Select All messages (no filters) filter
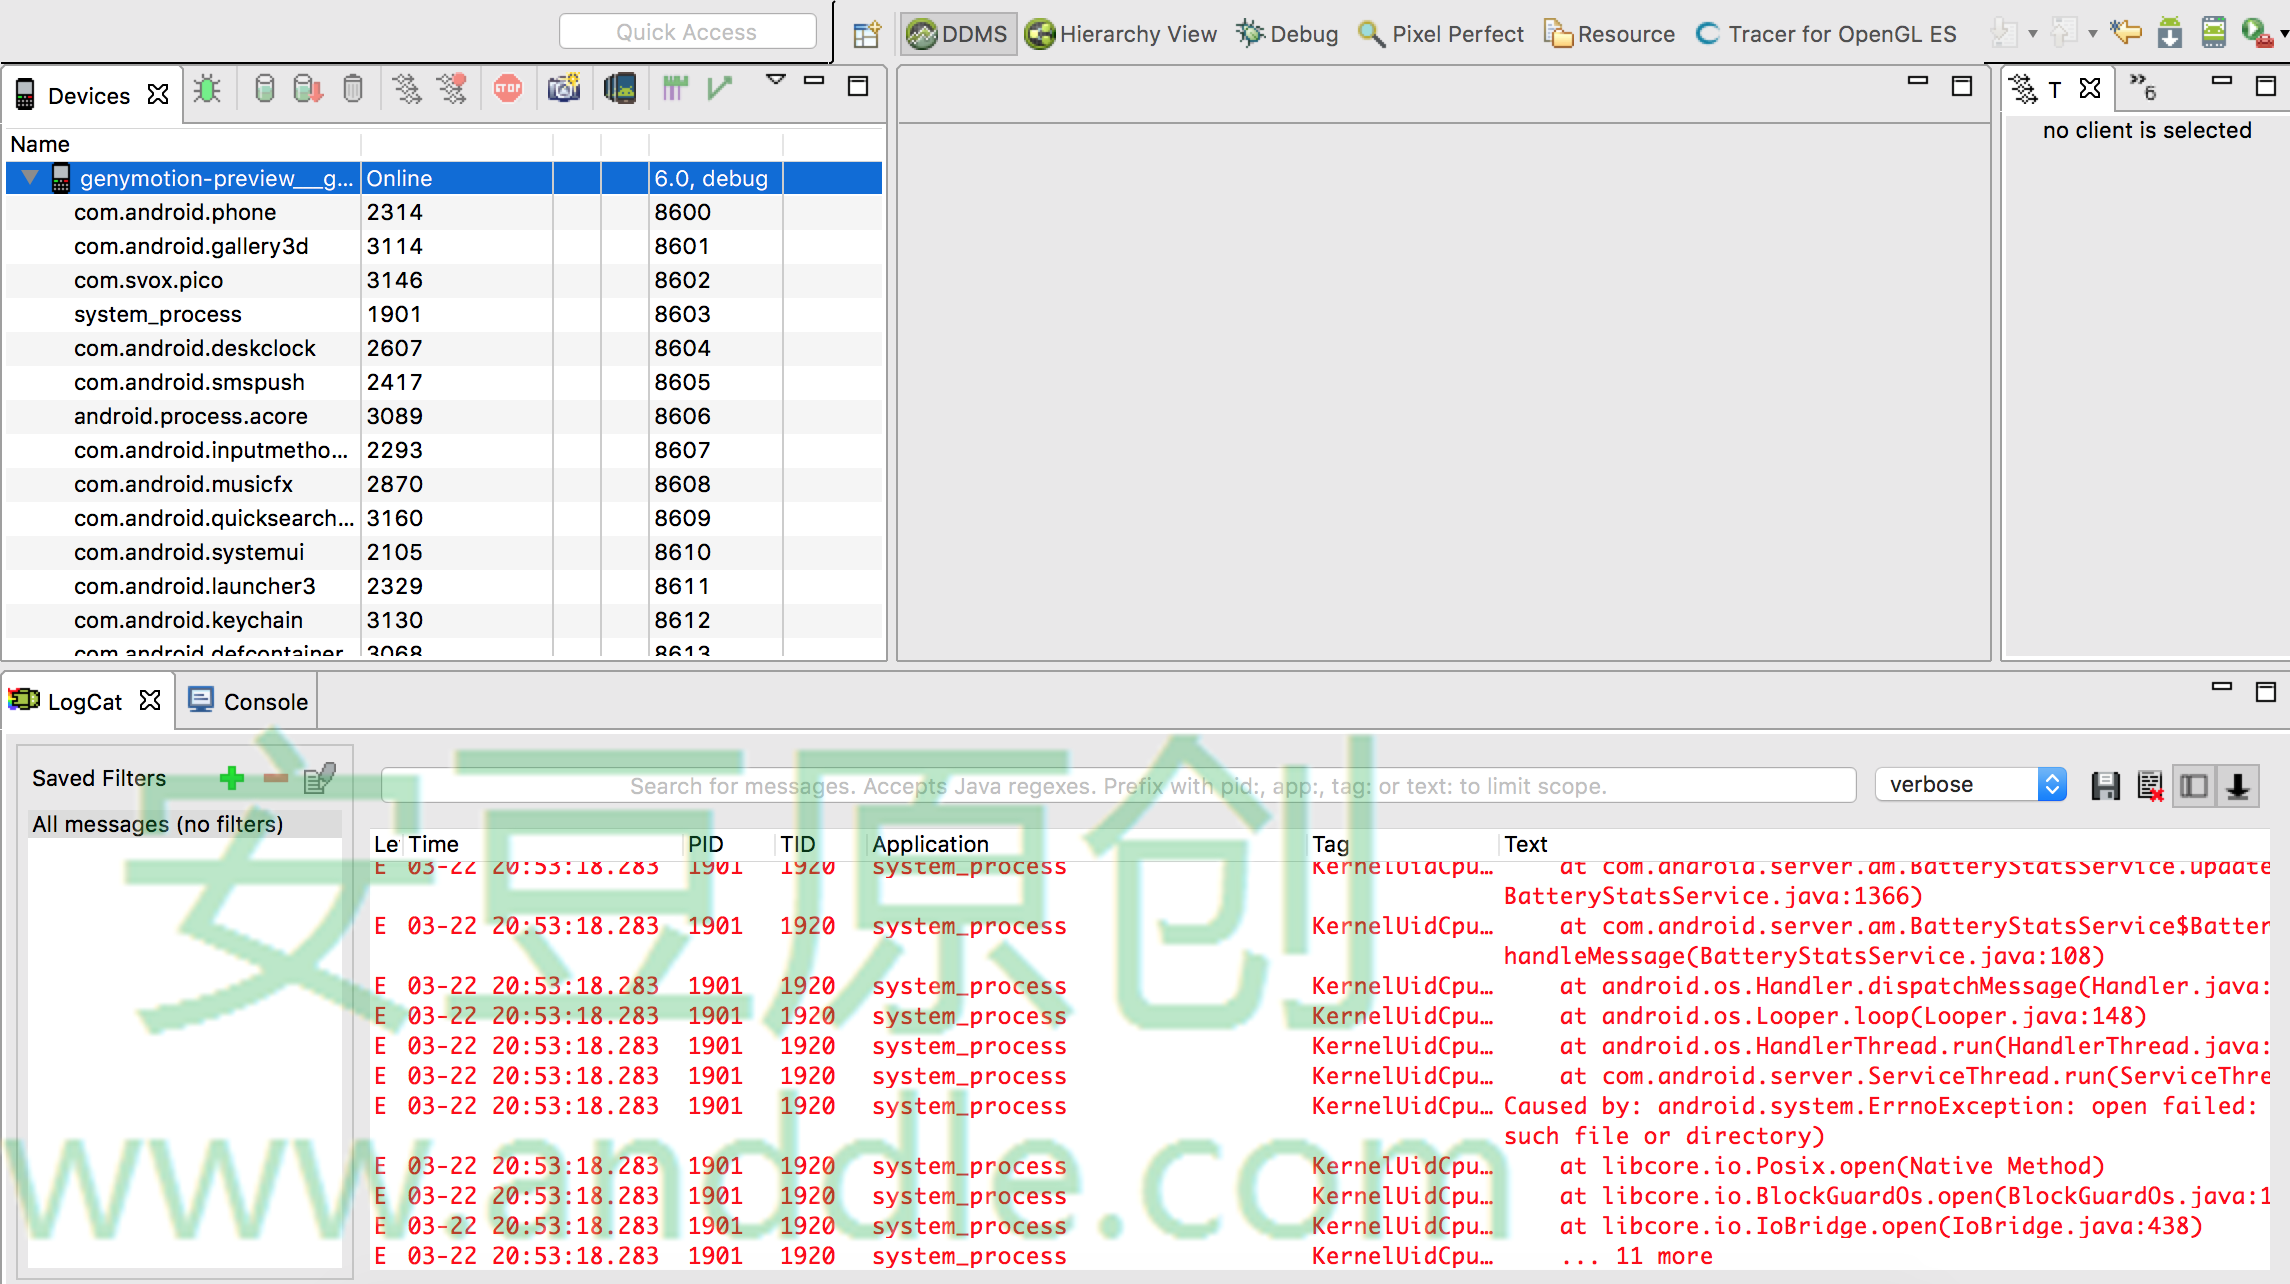 pos(158,824)
